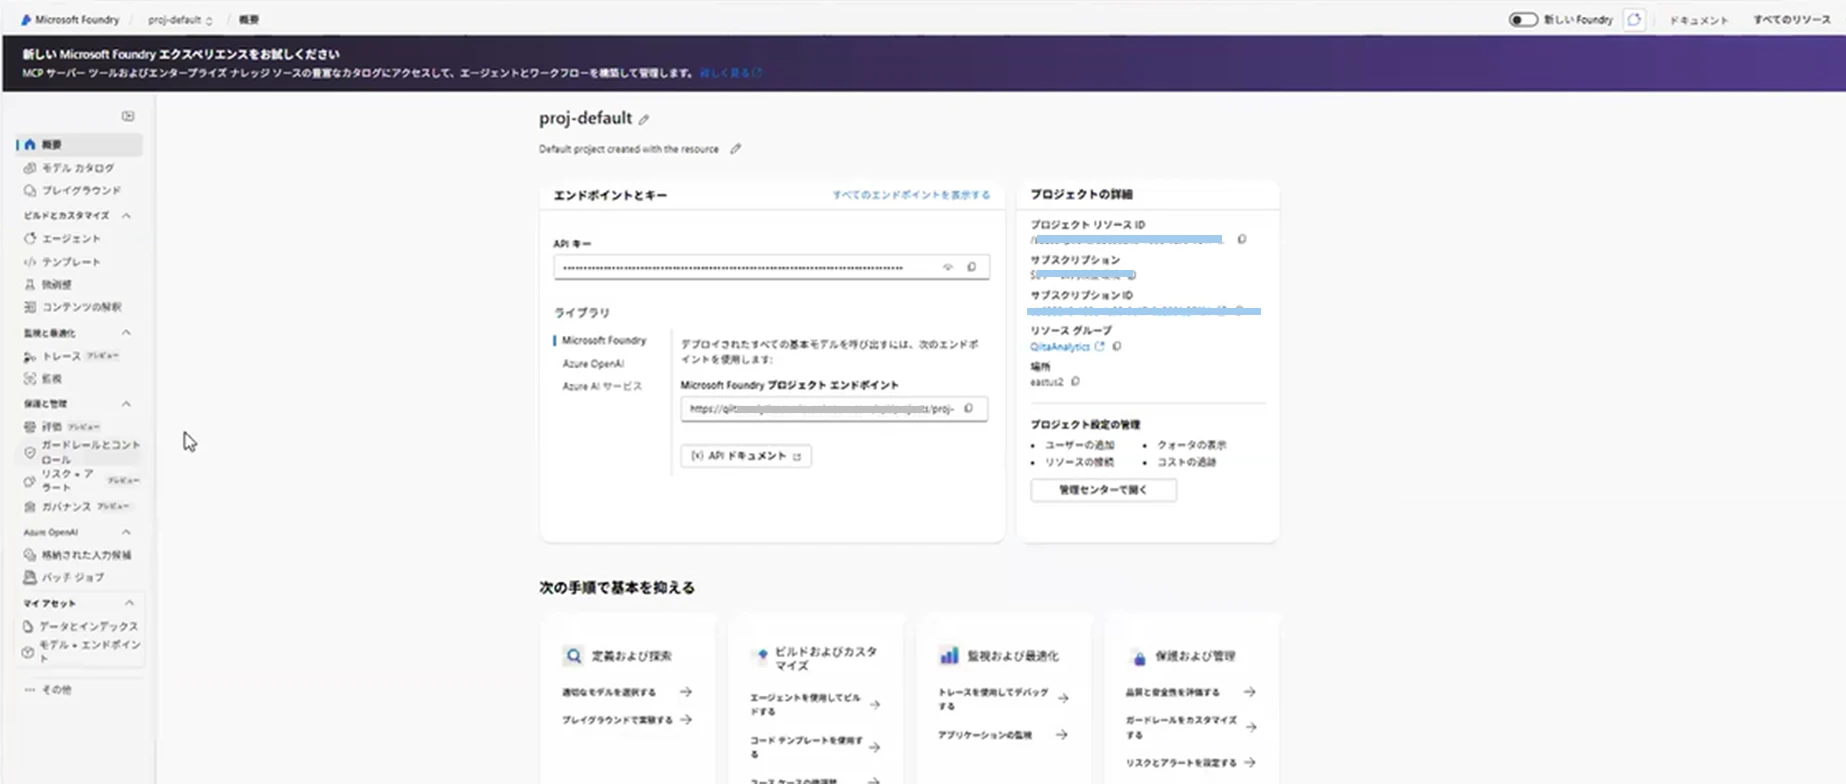Click the コンテンツの解釈 sidebar icon
This screenshot has width=1846, height=784.
(30, 307)
